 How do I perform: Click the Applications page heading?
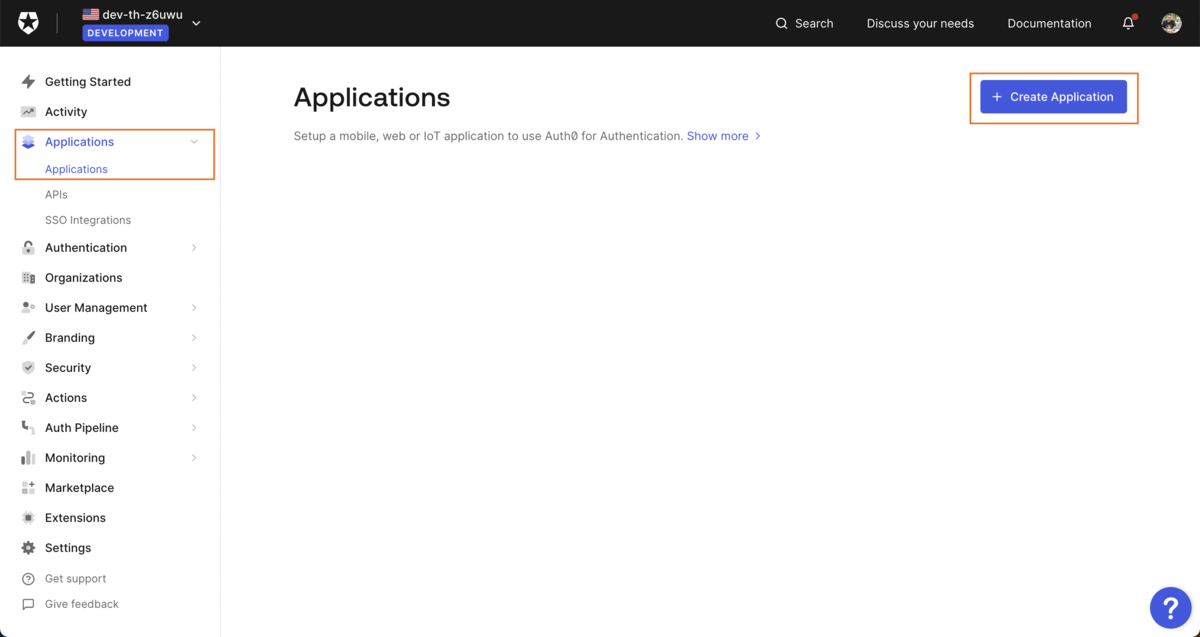[x=372, y=97]
